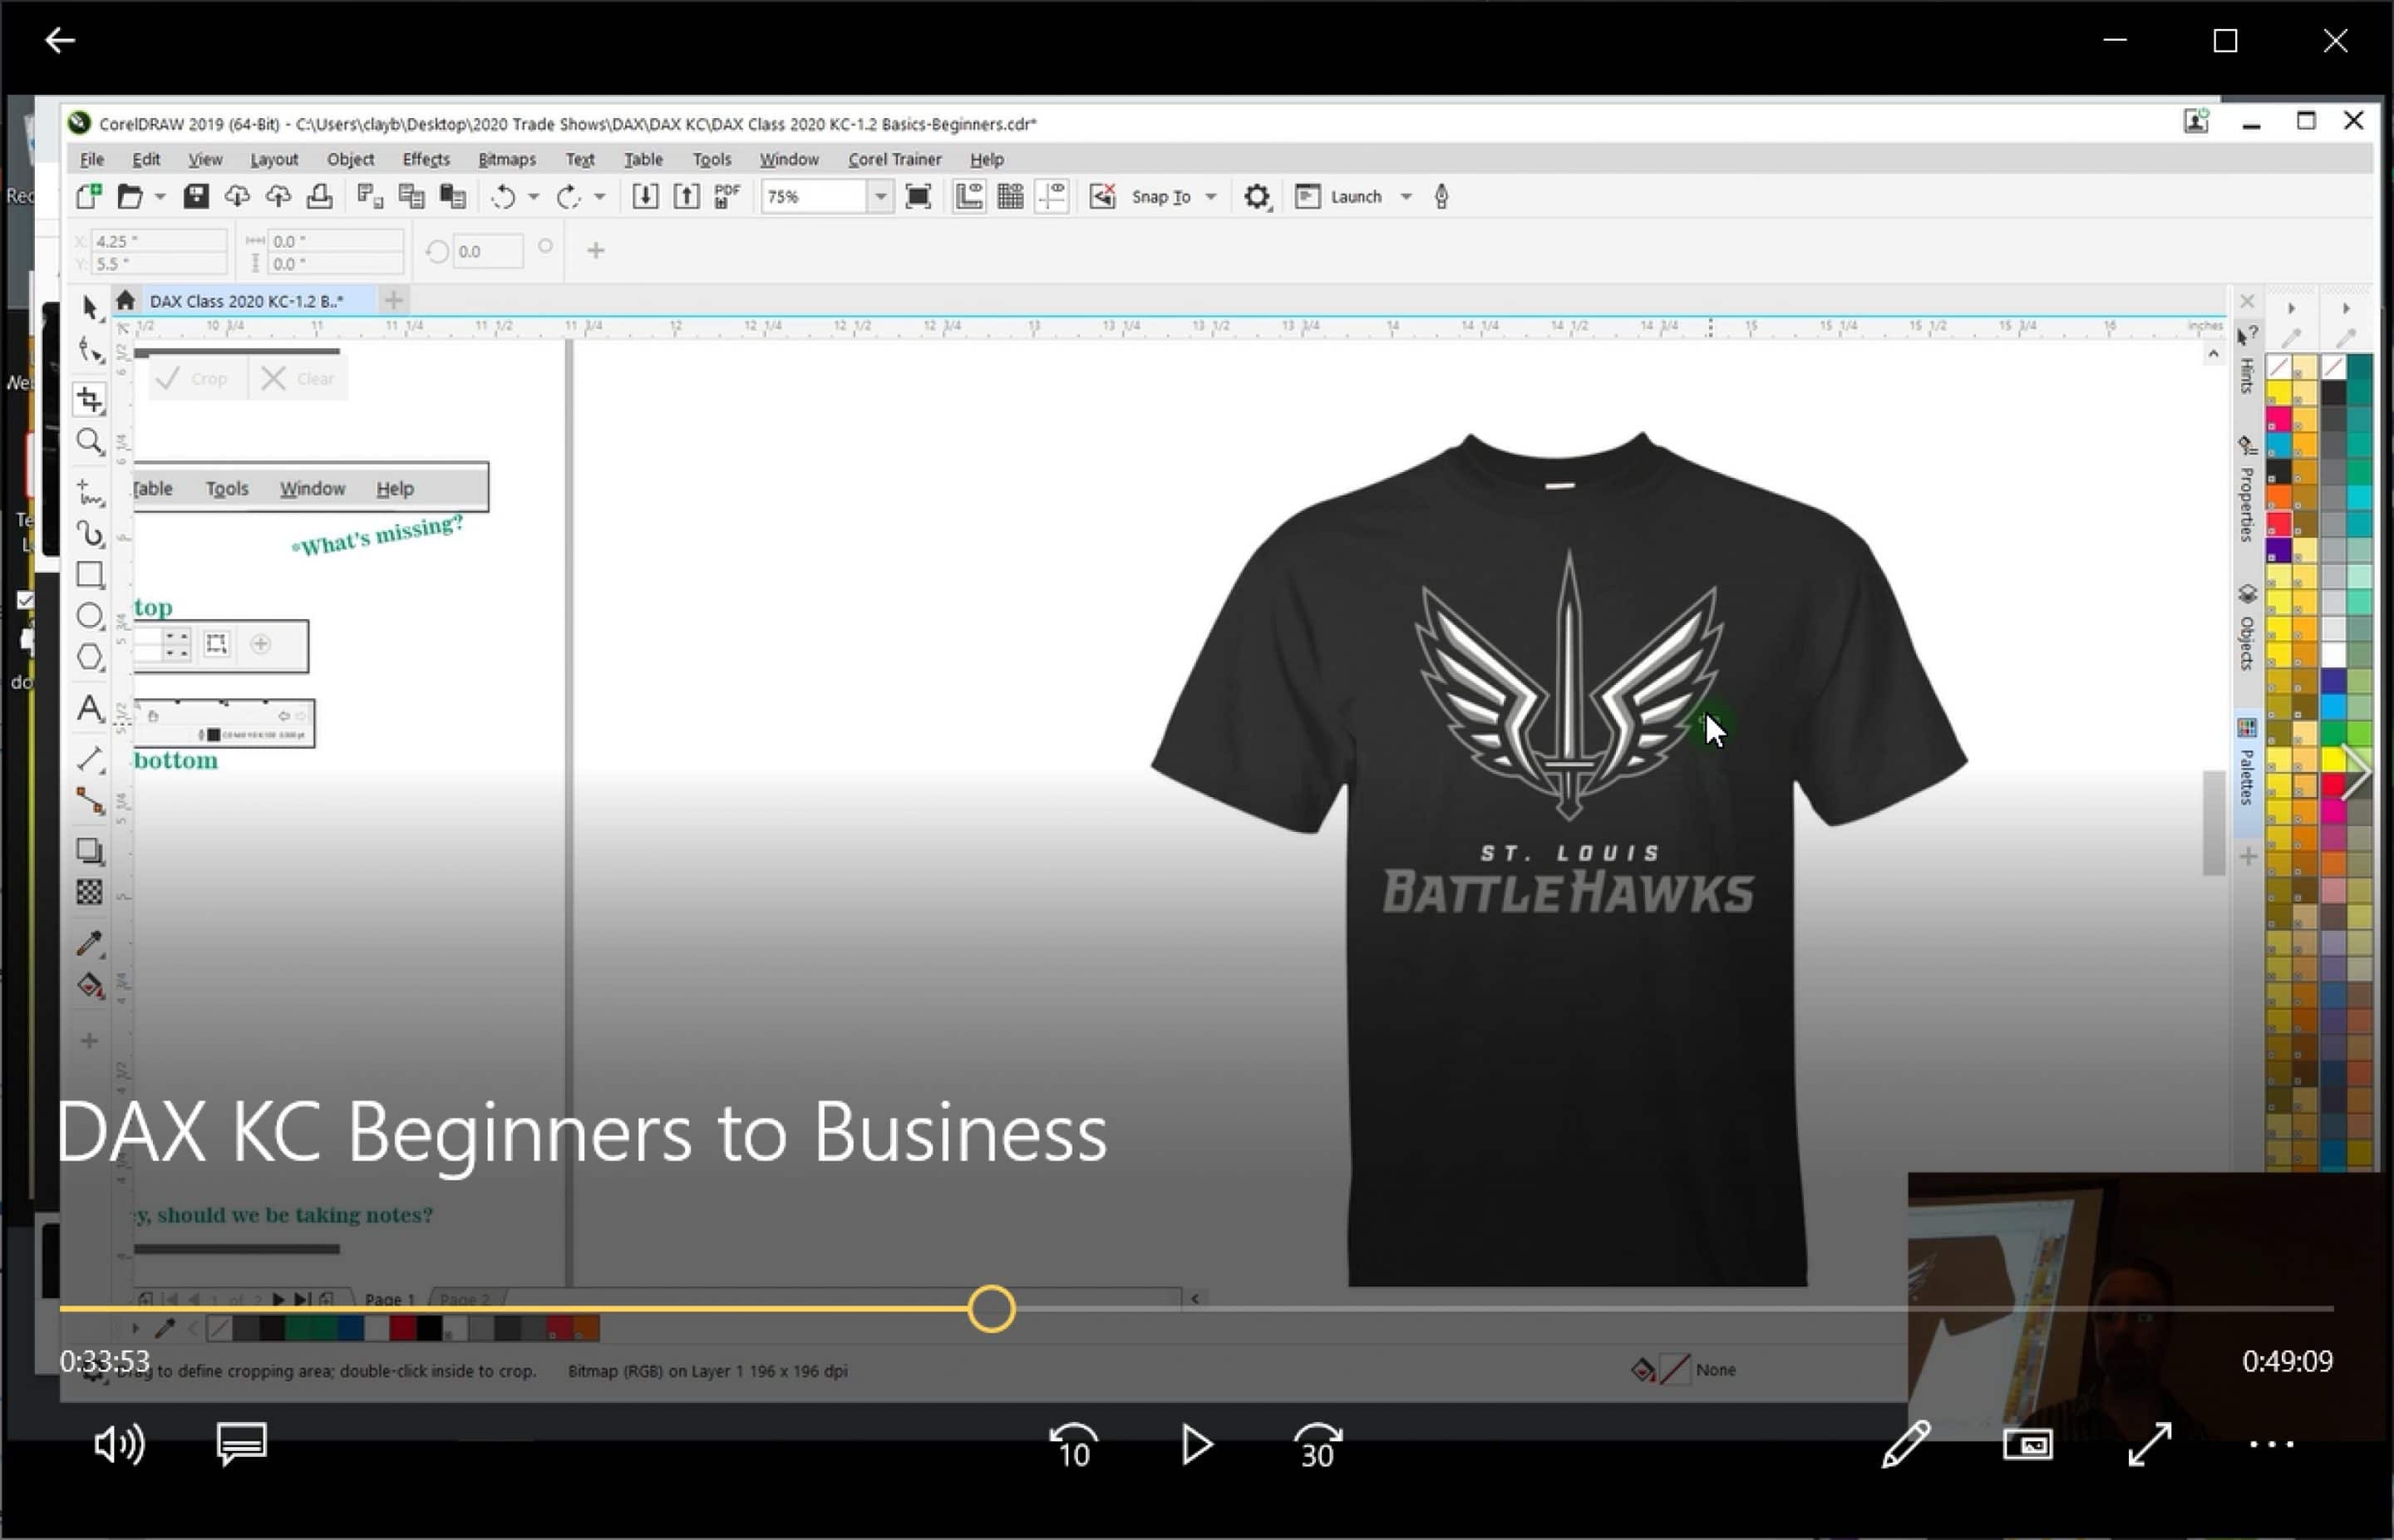Mute the video with the volume icon
Screen dimensions: 2394x1540
[119, 1444]
